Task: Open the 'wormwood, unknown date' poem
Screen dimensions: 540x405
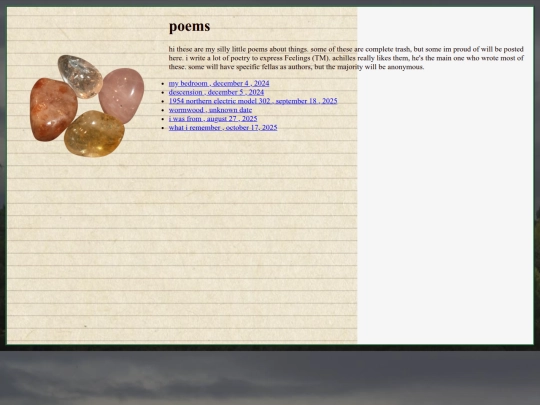Action: click(210, 110)
